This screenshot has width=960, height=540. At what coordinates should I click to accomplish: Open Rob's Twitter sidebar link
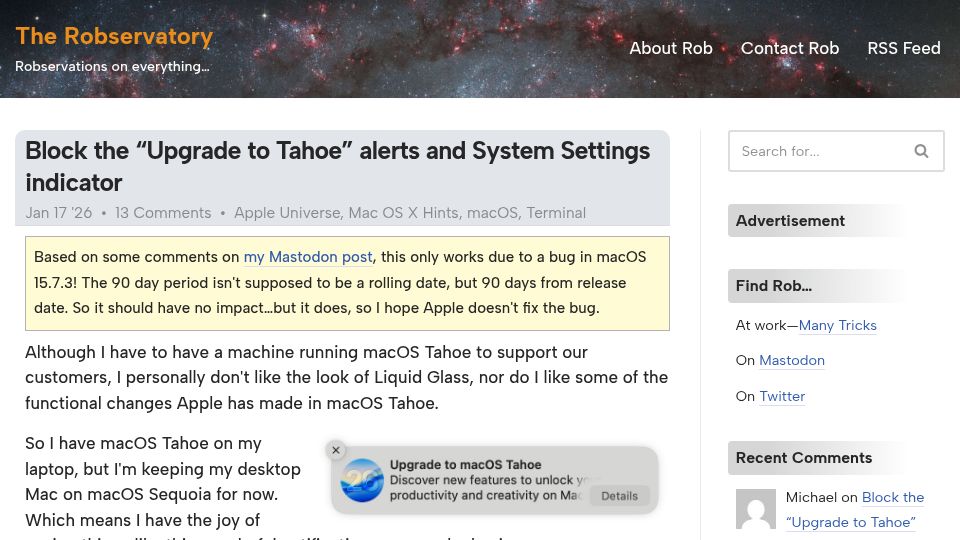782,397
